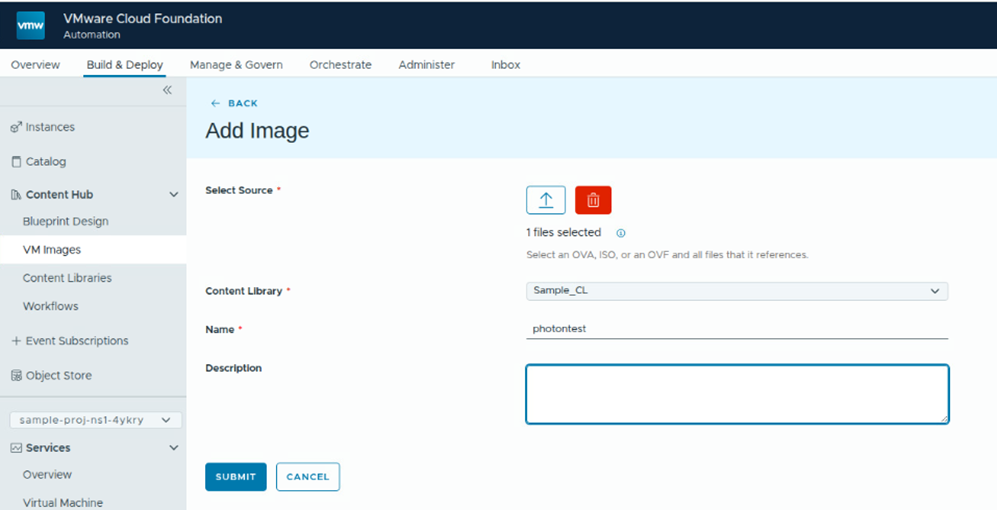Screen dimensions: 997x510
Task: Collapse the Content Hub section
Action: click(x=174, y=195)
